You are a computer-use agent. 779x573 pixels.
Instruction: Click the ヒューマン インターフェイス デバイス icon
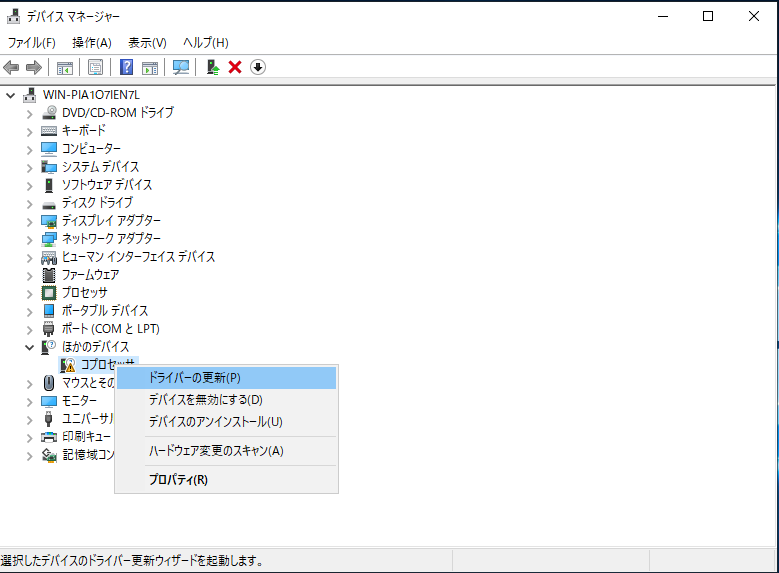49,257
